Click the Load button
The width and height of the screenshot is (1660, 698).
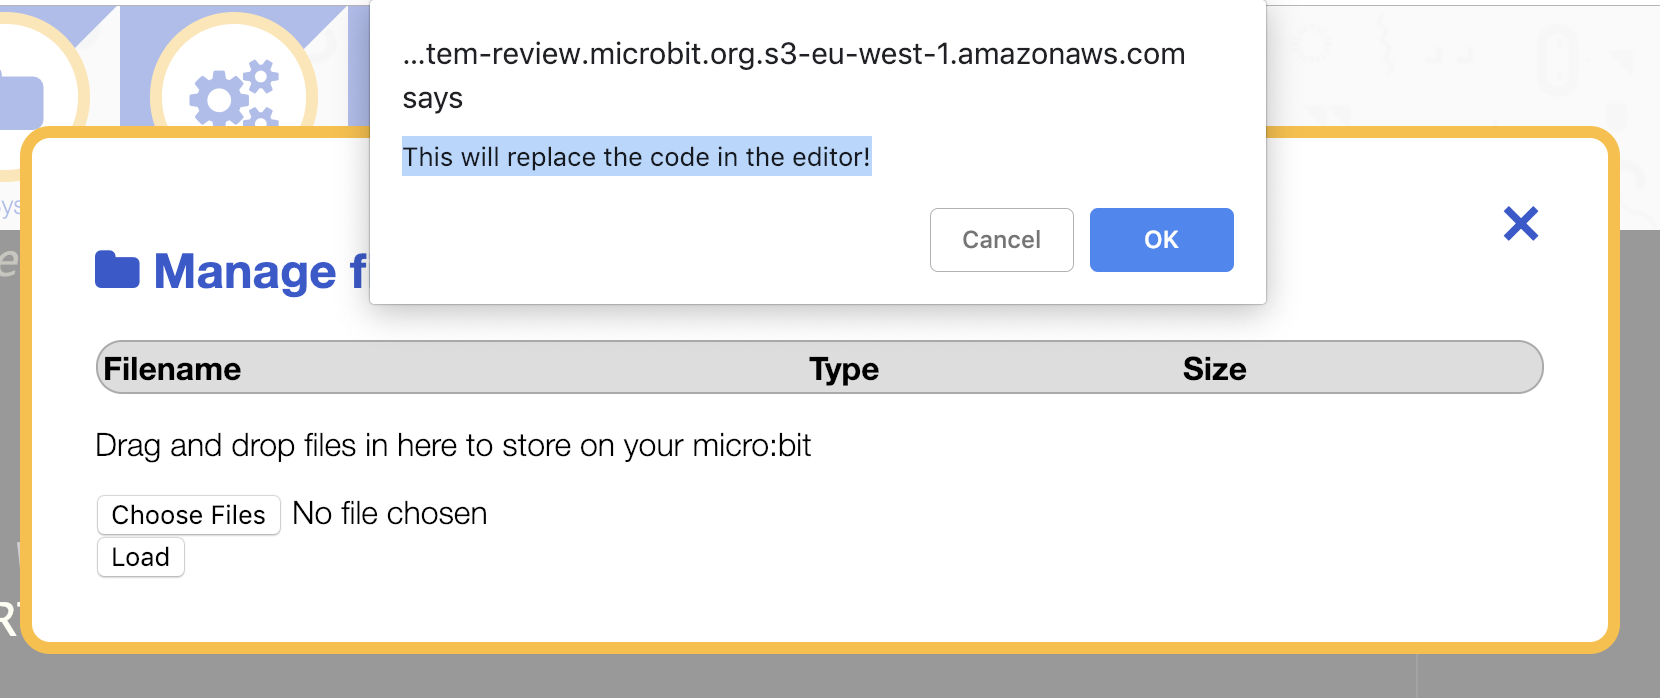140,557
